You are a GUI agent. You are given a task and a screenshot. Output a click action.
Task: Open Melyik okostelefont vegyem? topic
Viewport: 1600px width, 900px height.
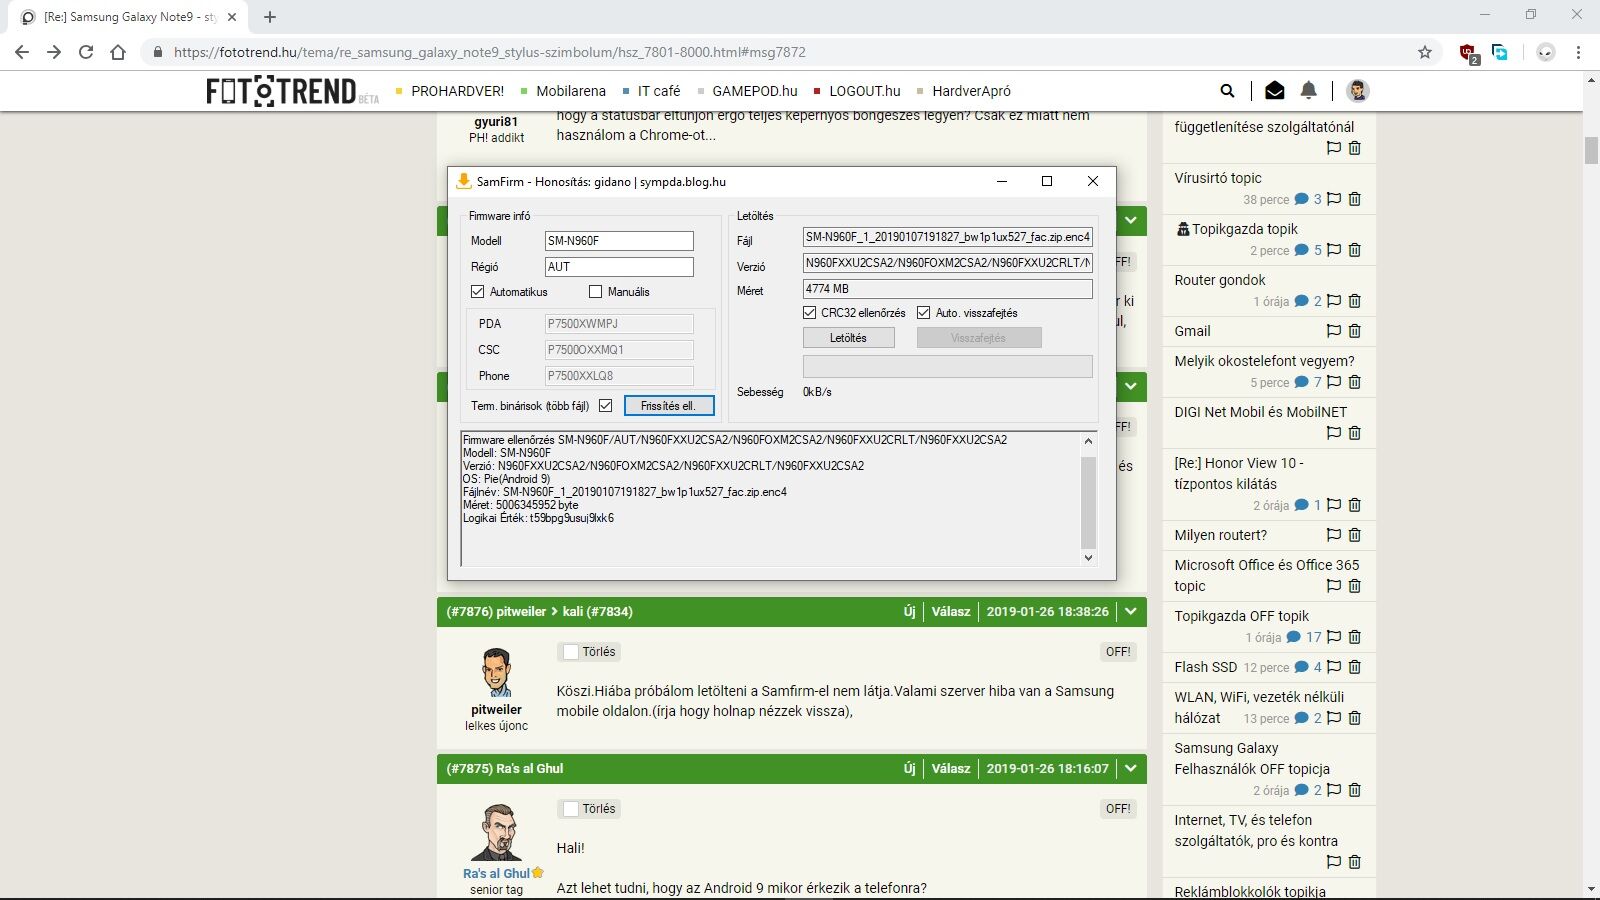tap(1264, 361)
